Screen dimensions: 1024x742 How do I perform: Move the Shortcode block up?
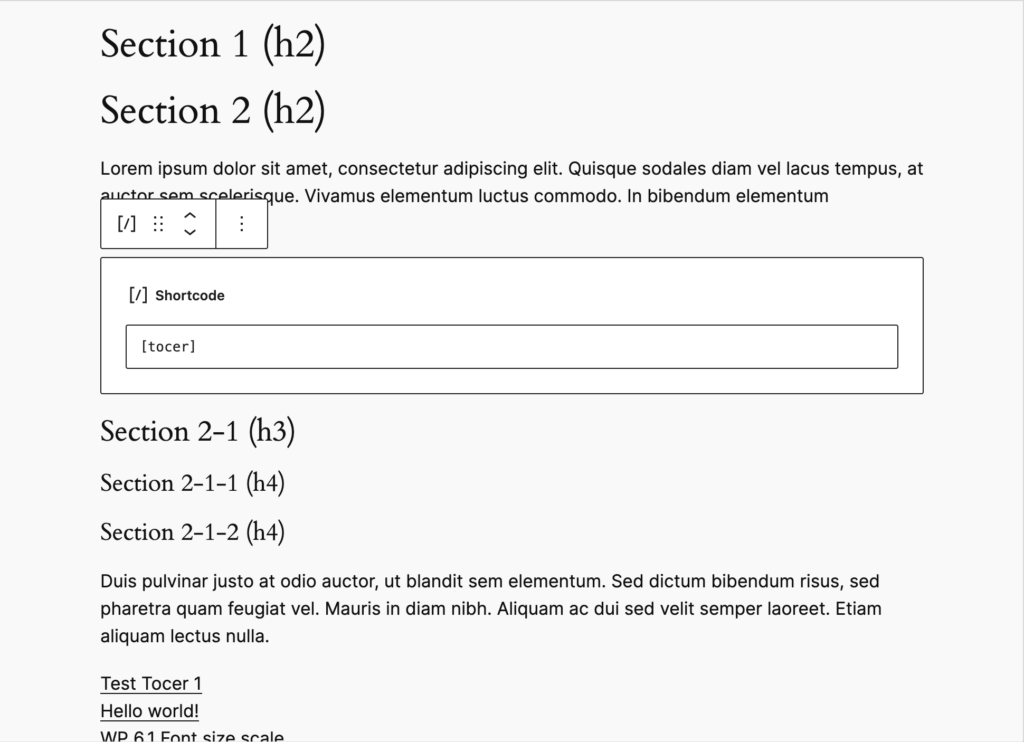pyautogui.click(x=190, y=216)
